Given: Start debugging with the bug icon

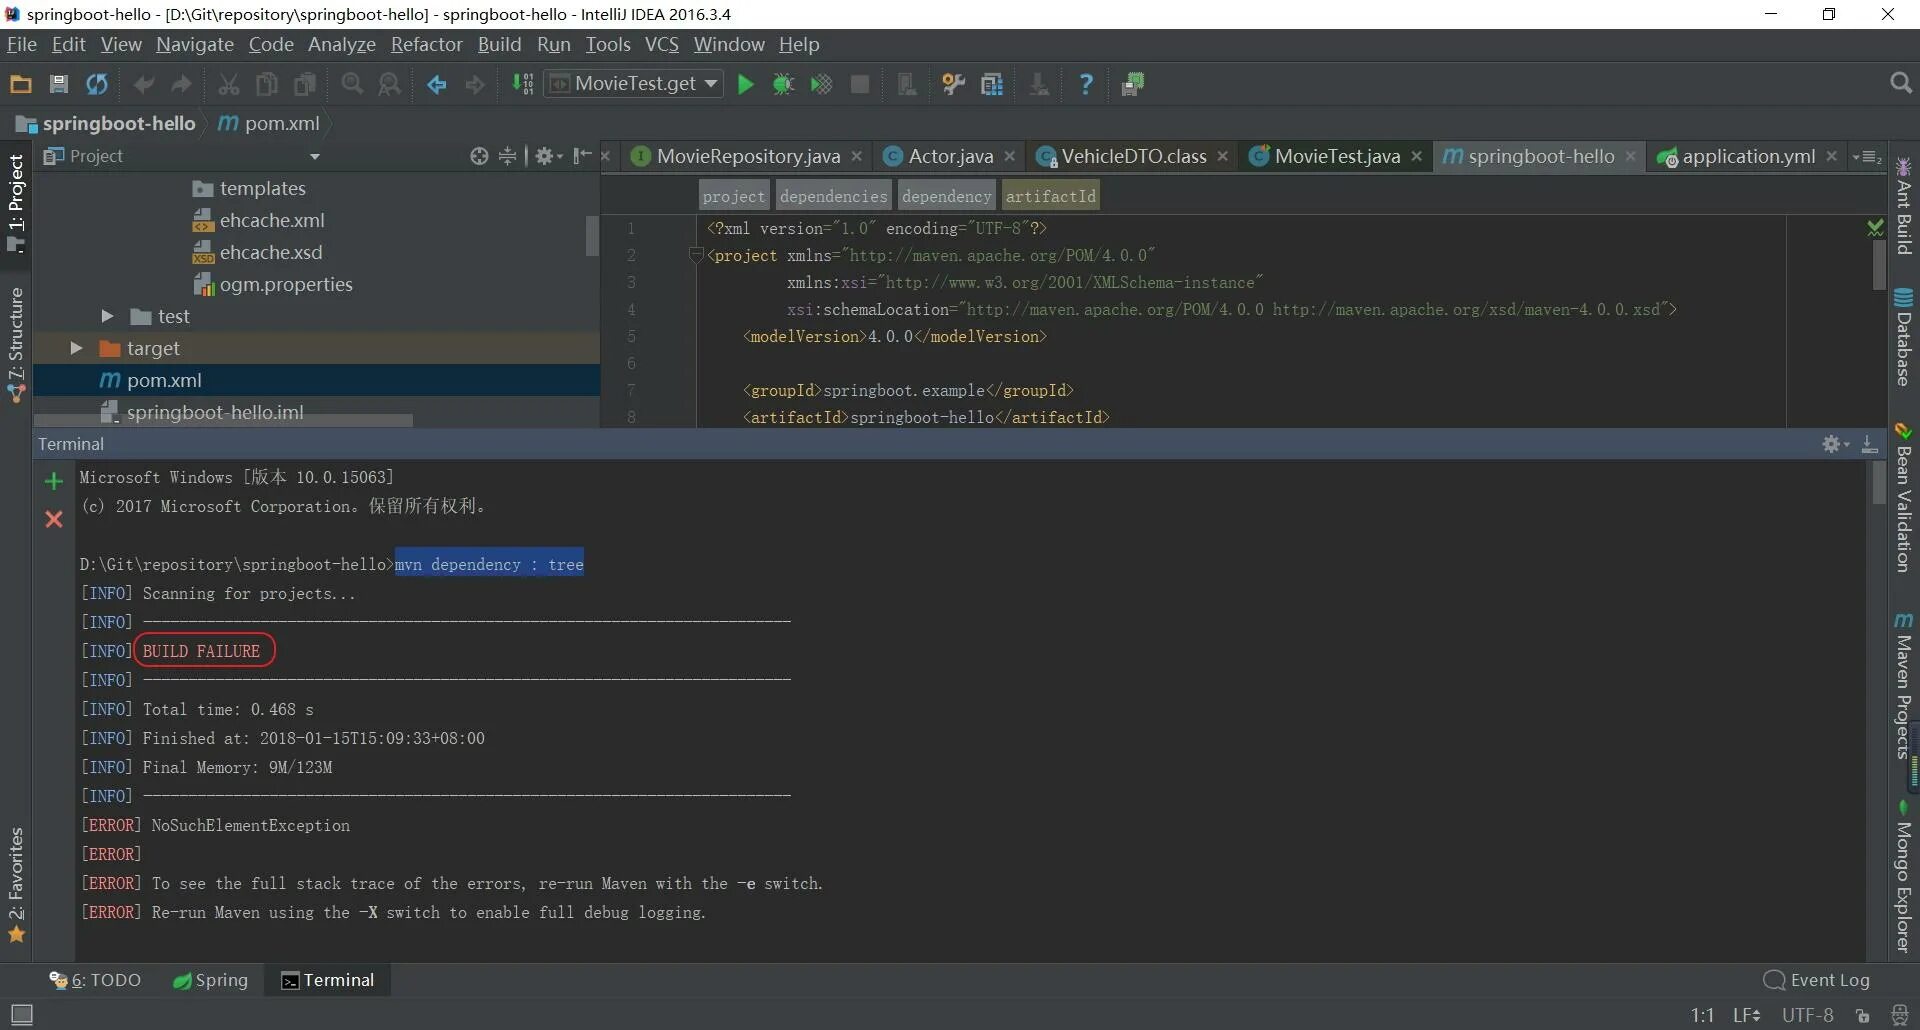Looking at the screenshot, I should pyautogui.click(x=783, y=84).
